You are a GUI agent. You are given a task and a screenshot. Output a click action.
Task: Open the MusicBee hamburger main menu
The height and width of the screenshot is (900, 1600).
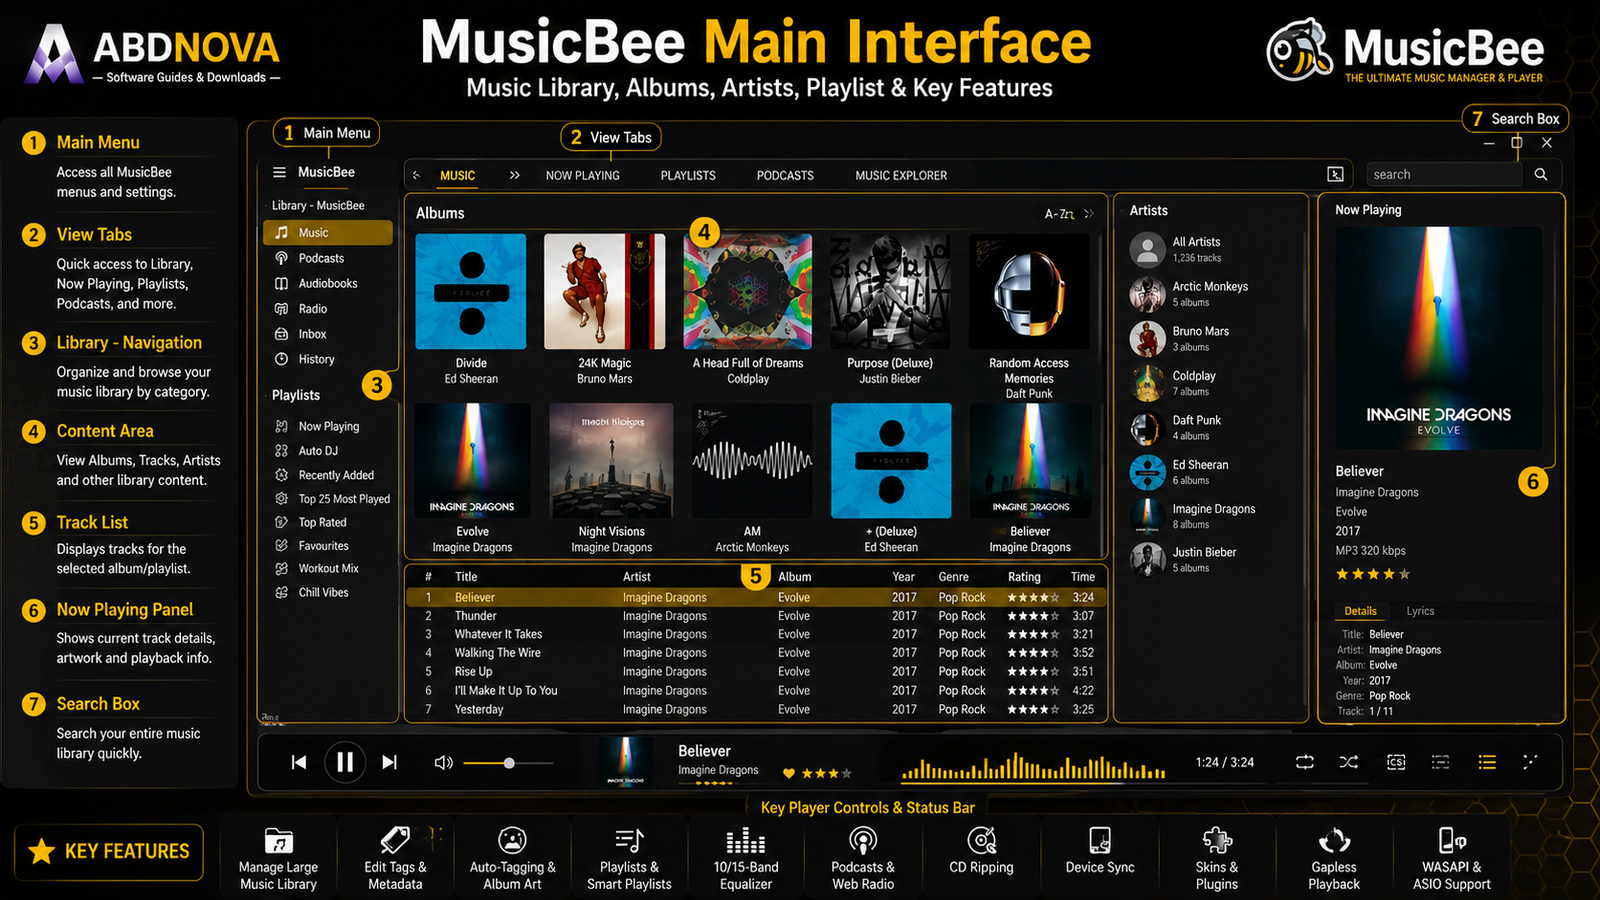(x=280, y=172)
